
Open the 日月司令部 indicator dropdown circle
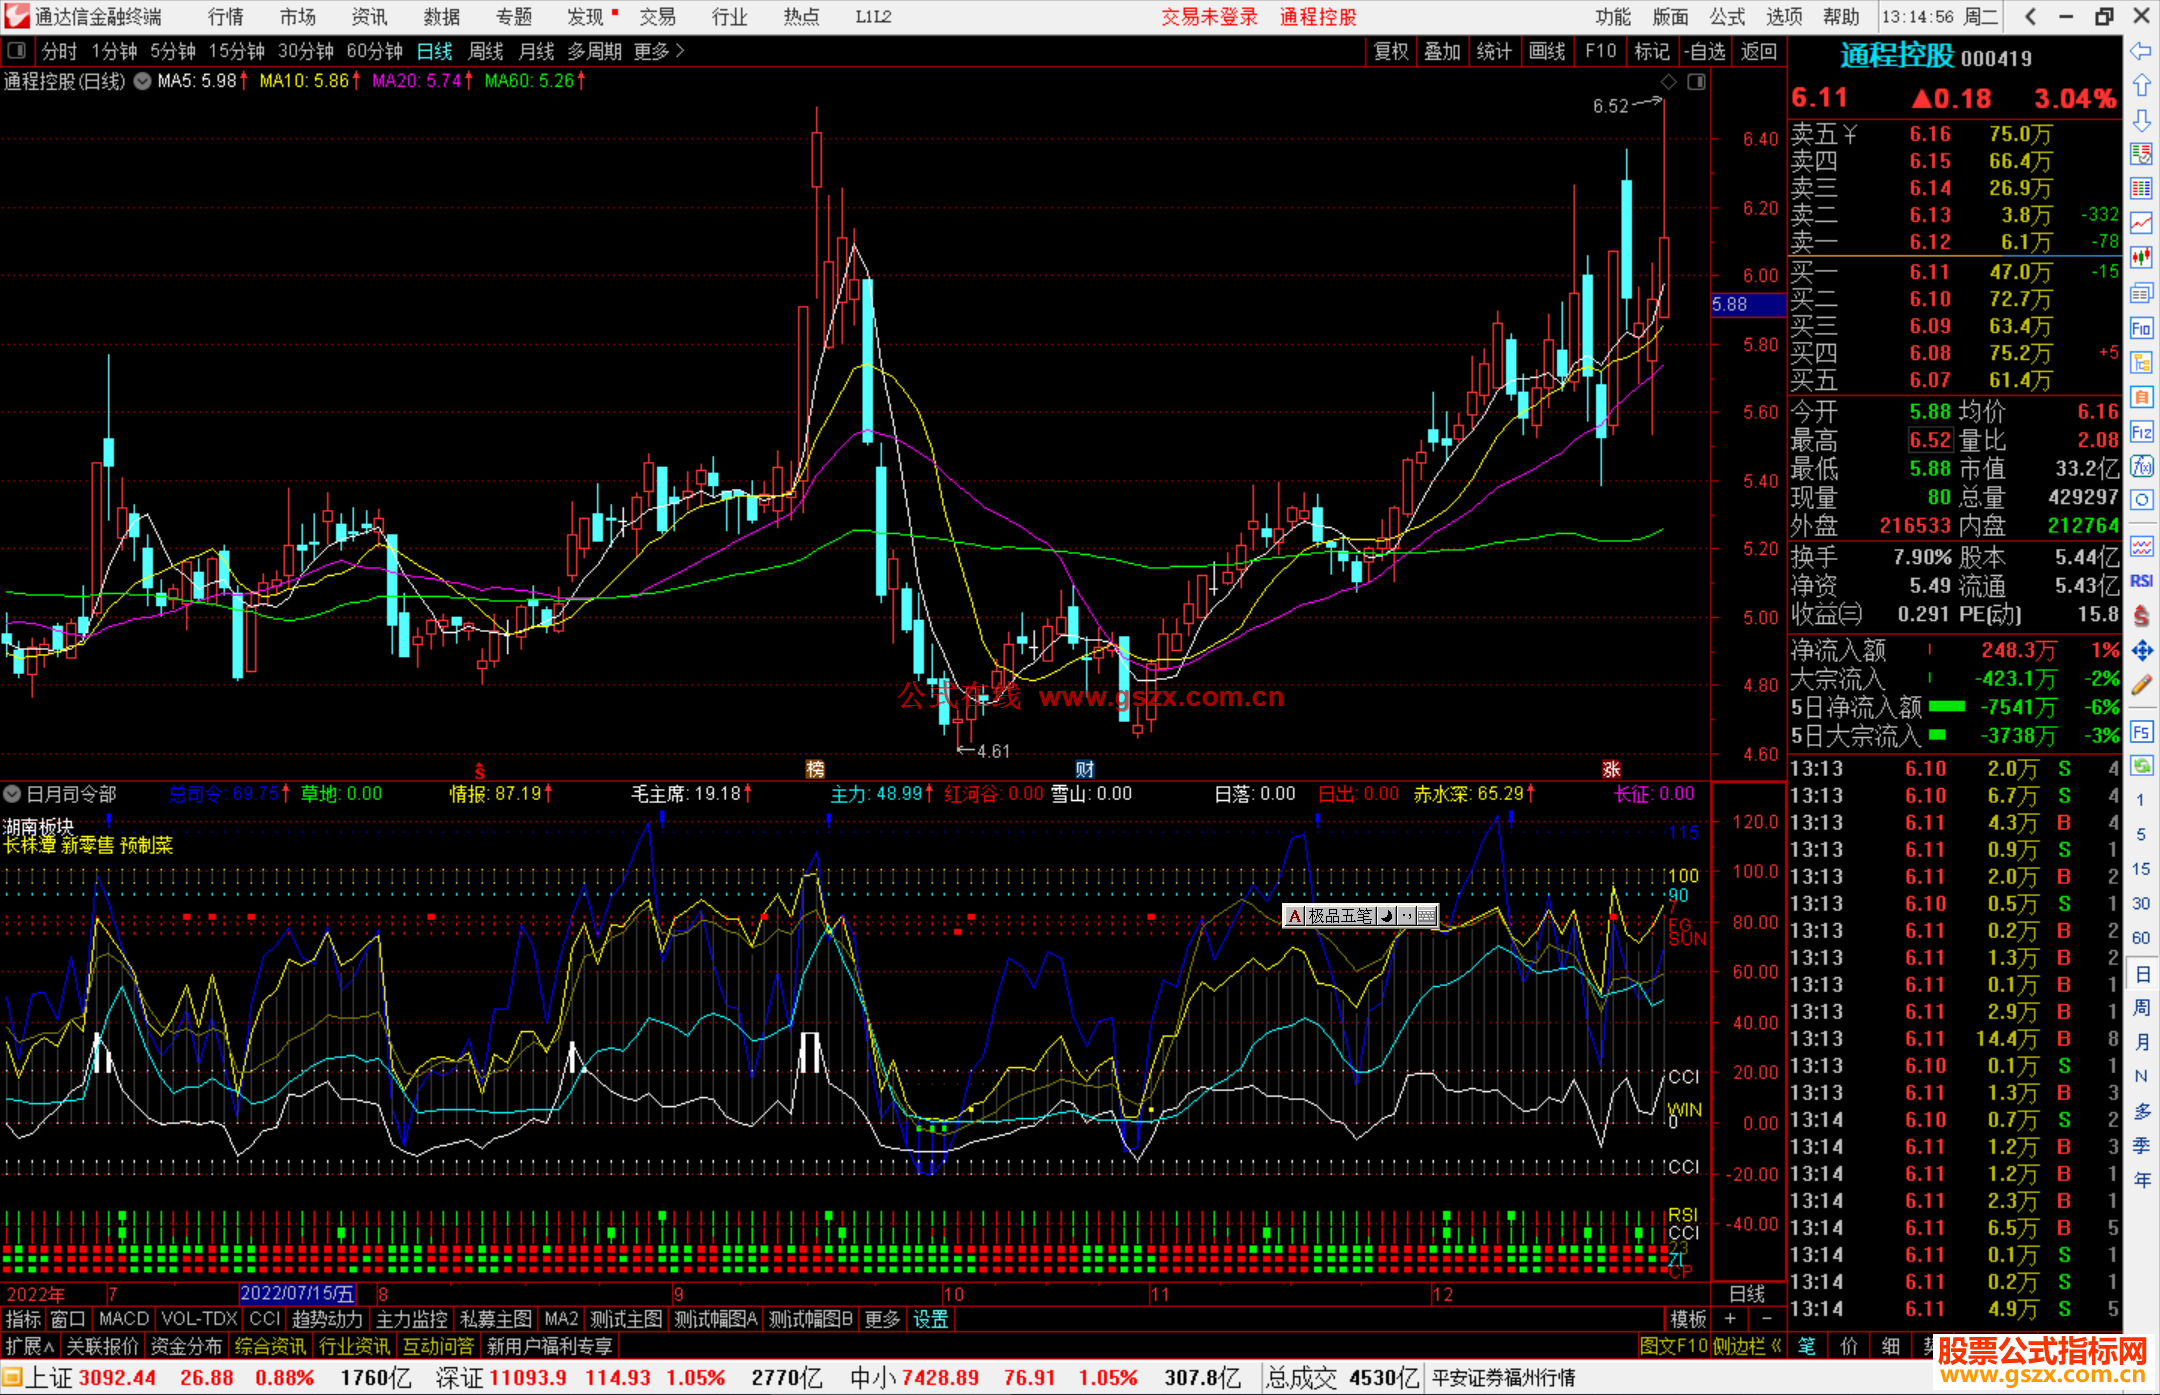tap(13, 795)
